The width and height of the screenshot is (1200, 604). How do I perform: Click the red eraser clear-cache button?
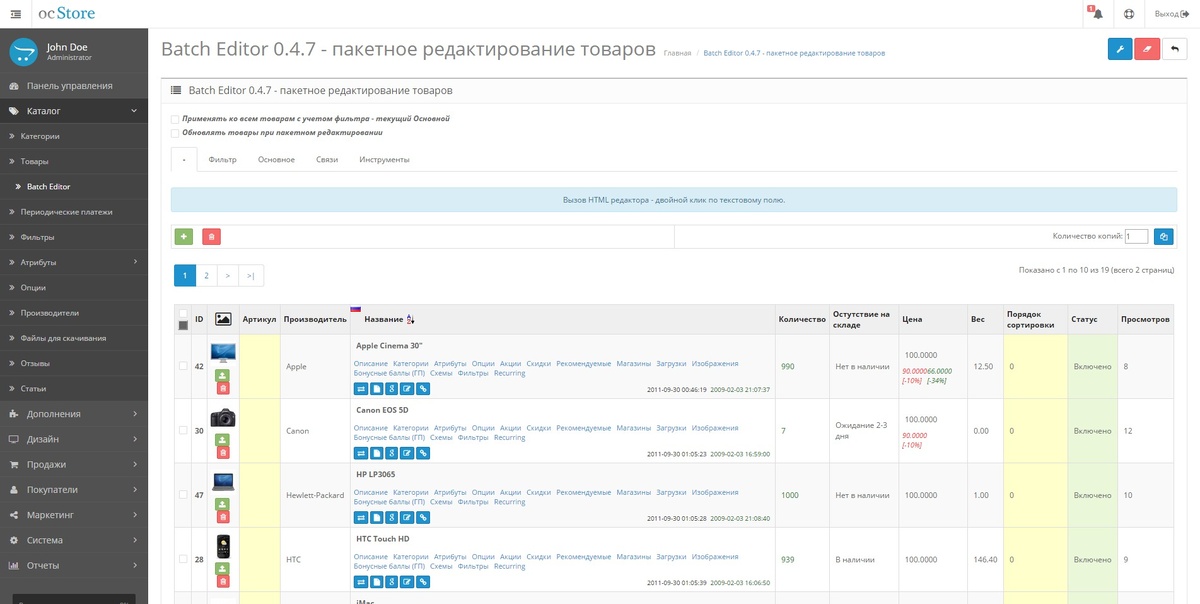1147,49
